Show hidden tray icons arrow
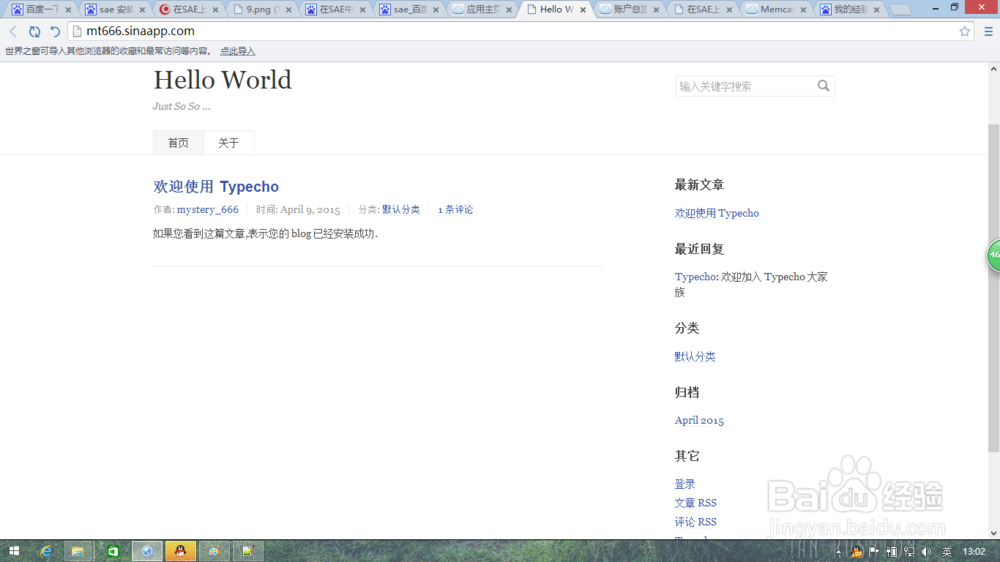 [x=838, y=552]
